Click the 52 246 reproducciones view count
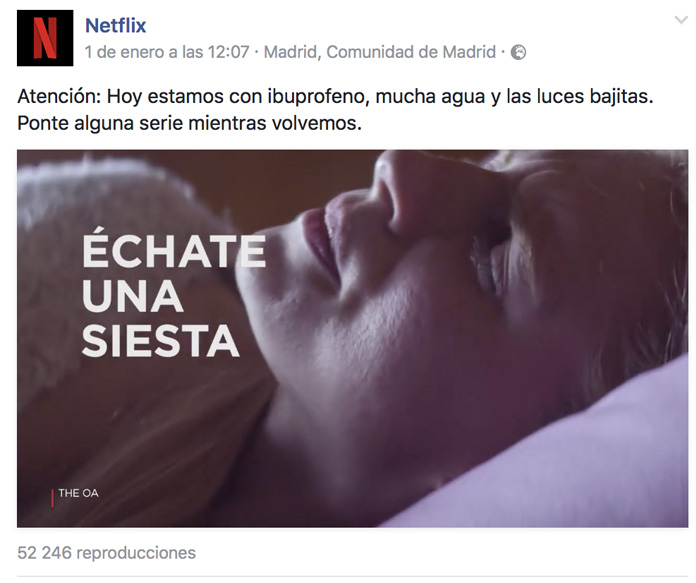Screen dimensions: 696x583 (x=107, y=553)
